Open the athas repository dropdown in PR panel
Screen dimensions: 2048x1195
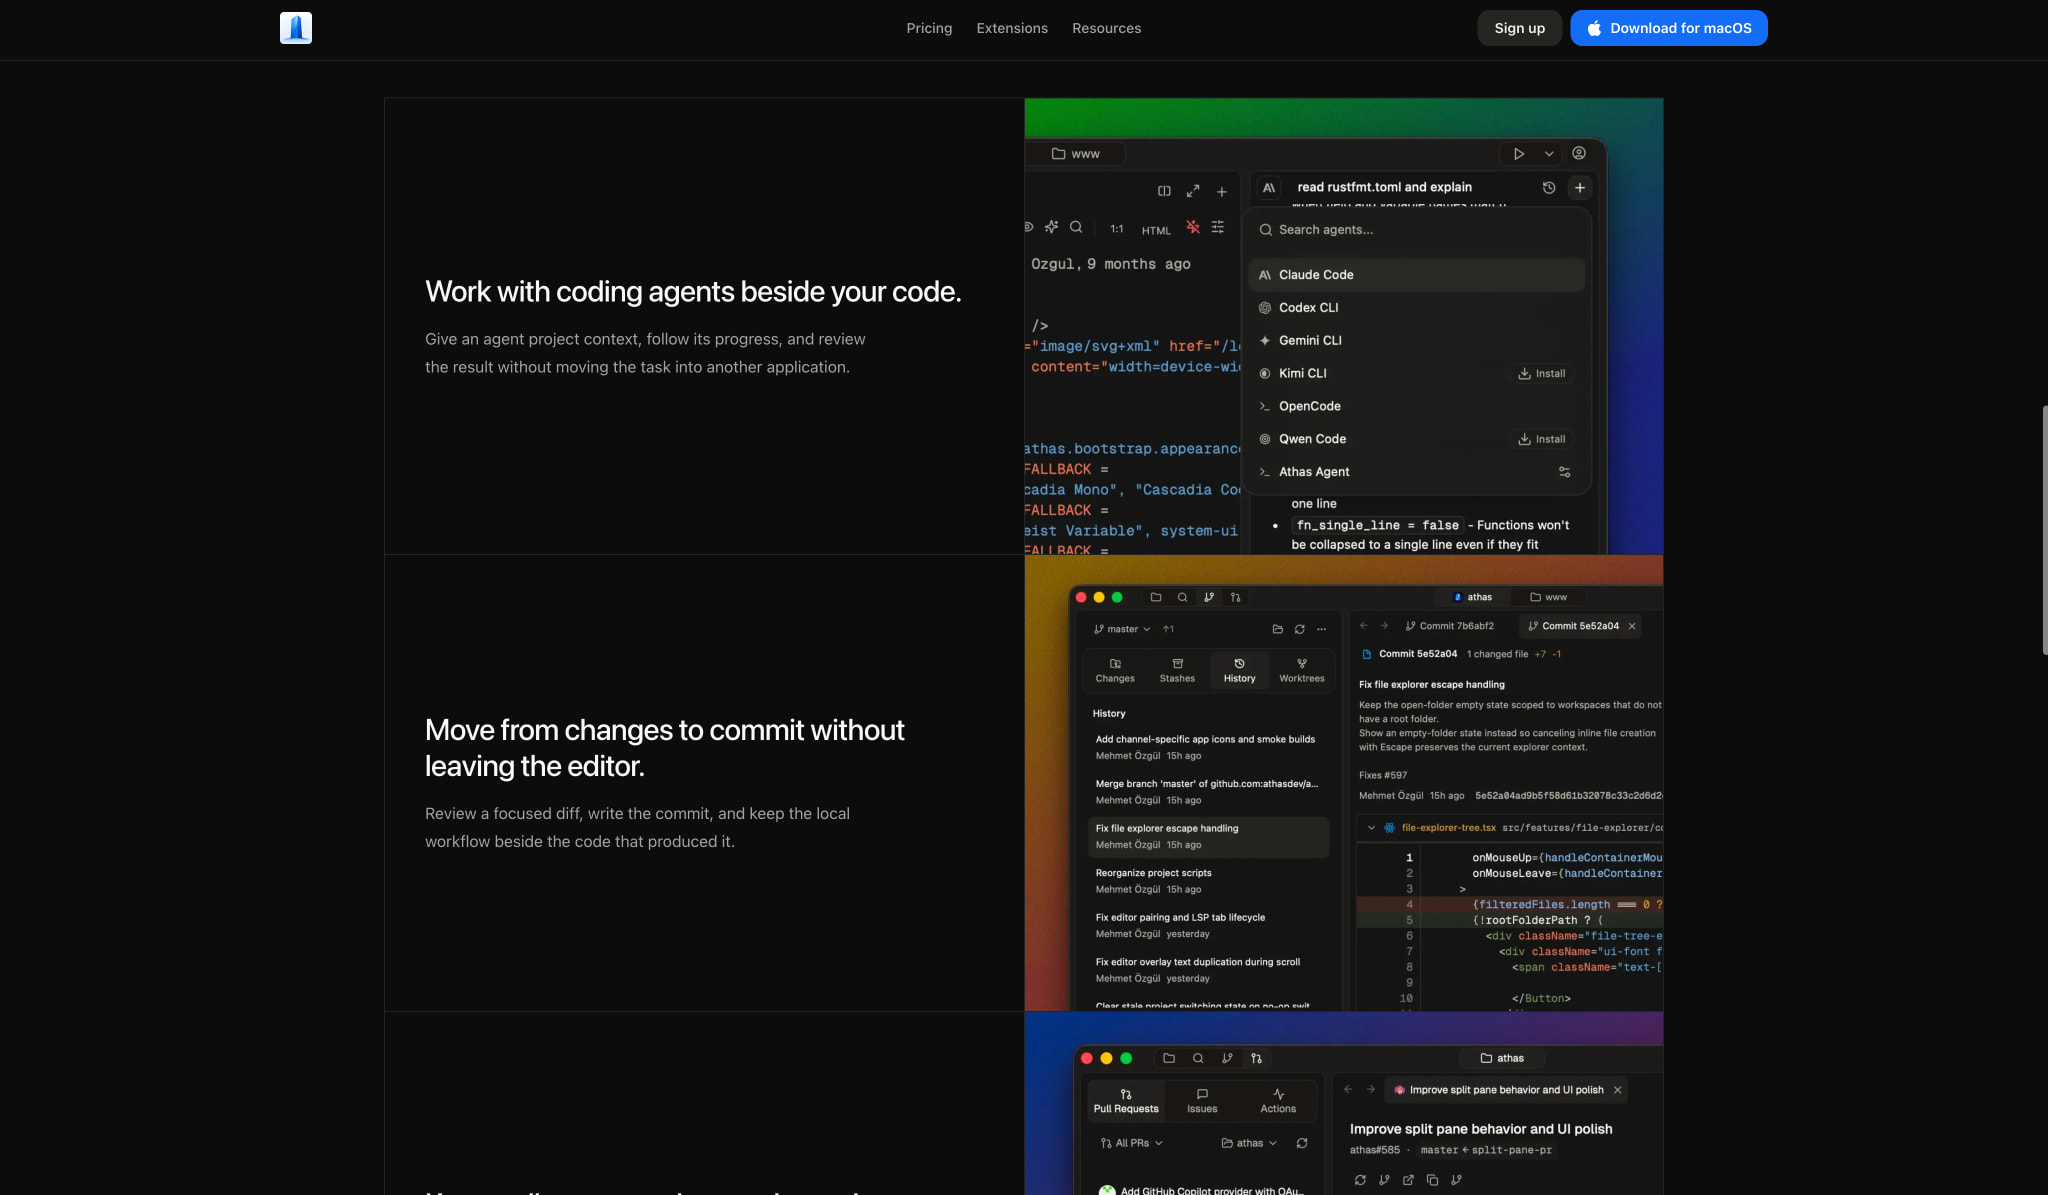1249,1143
